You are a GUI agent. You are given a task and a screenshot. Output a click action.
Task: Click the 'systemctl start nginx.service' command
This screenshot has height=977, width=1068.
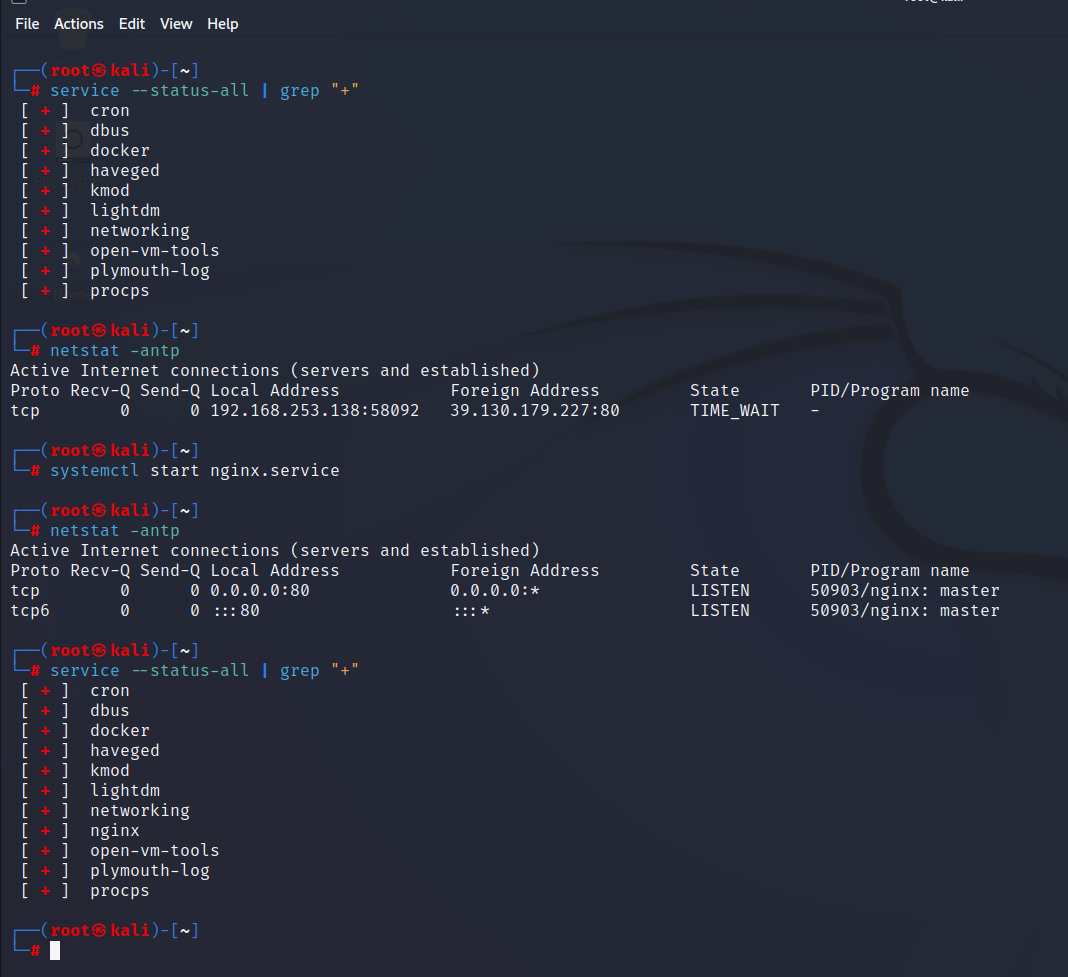[195, 471]
